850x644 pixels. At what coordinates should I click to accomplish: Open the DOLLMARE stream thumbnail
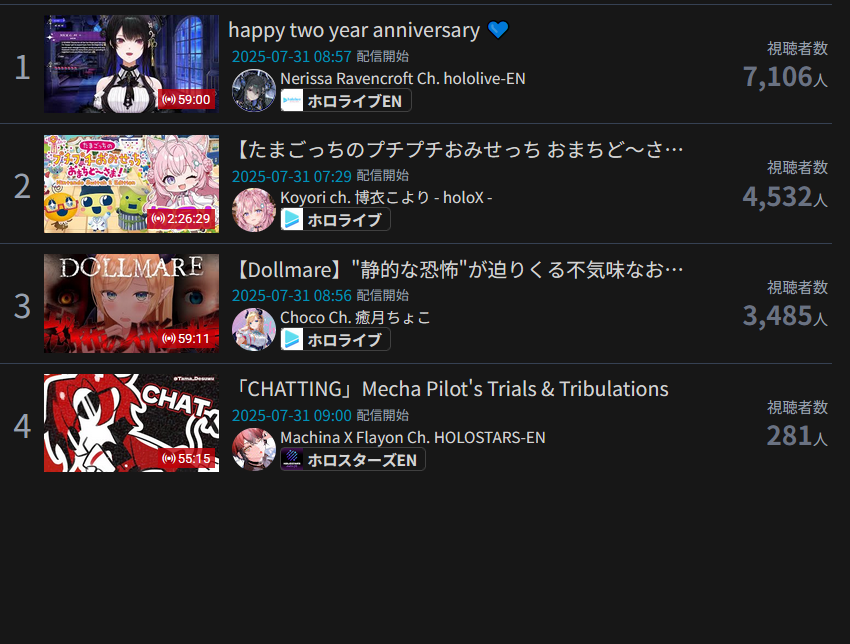click(x=132, y=304)
